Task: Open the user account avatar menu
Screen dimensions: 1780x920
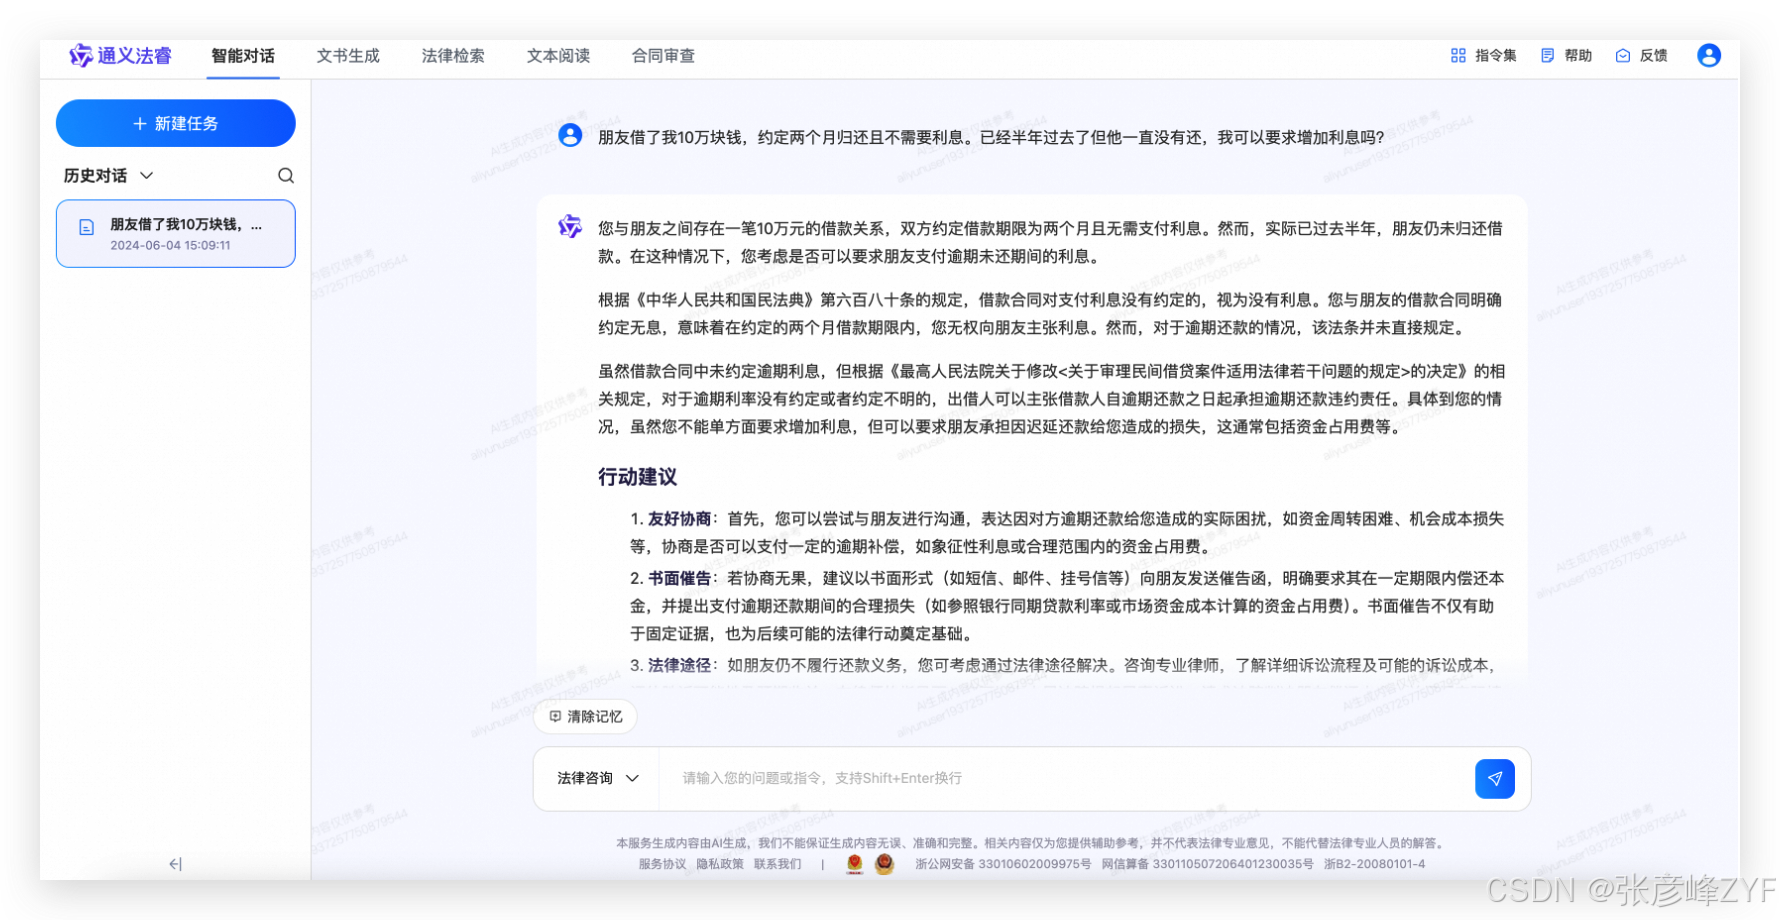Action: pos(1709,56)
